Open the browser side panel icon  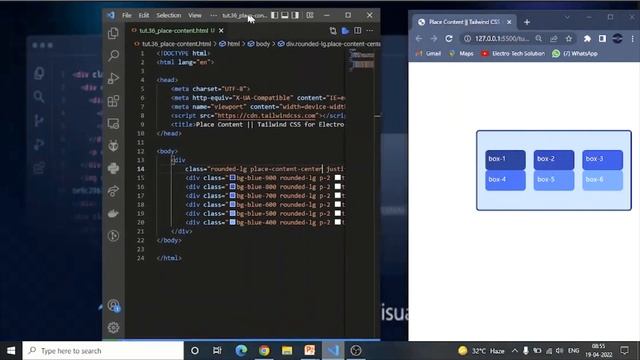tap(602, 38)
